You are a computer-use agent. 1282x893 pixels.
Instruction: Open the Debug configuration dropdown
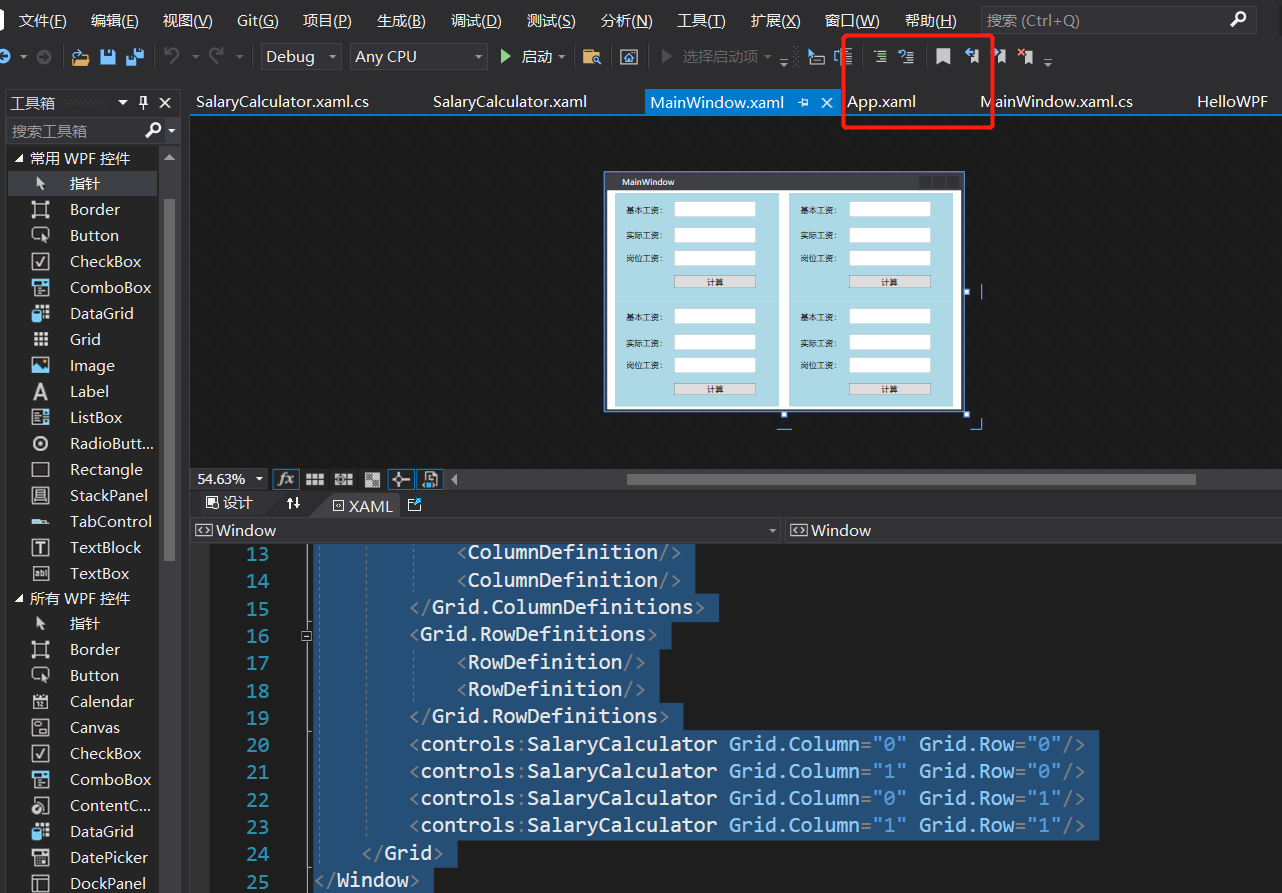tap(301, 57)
